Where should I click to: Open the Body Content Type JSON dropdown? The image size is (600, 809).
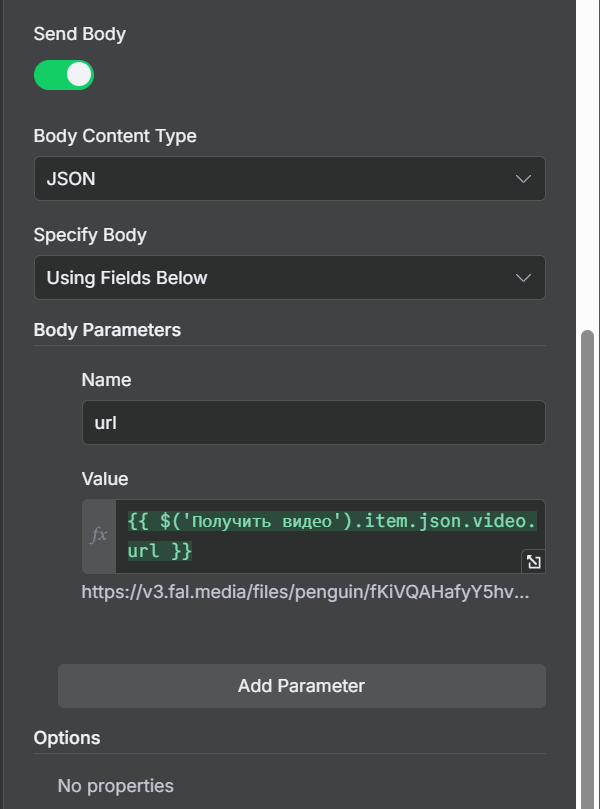click(289, 179)
